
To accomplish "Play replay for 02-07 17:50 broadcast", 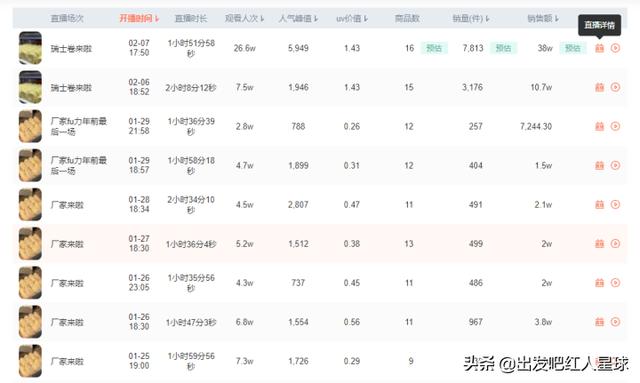I will tap(615, 48).
